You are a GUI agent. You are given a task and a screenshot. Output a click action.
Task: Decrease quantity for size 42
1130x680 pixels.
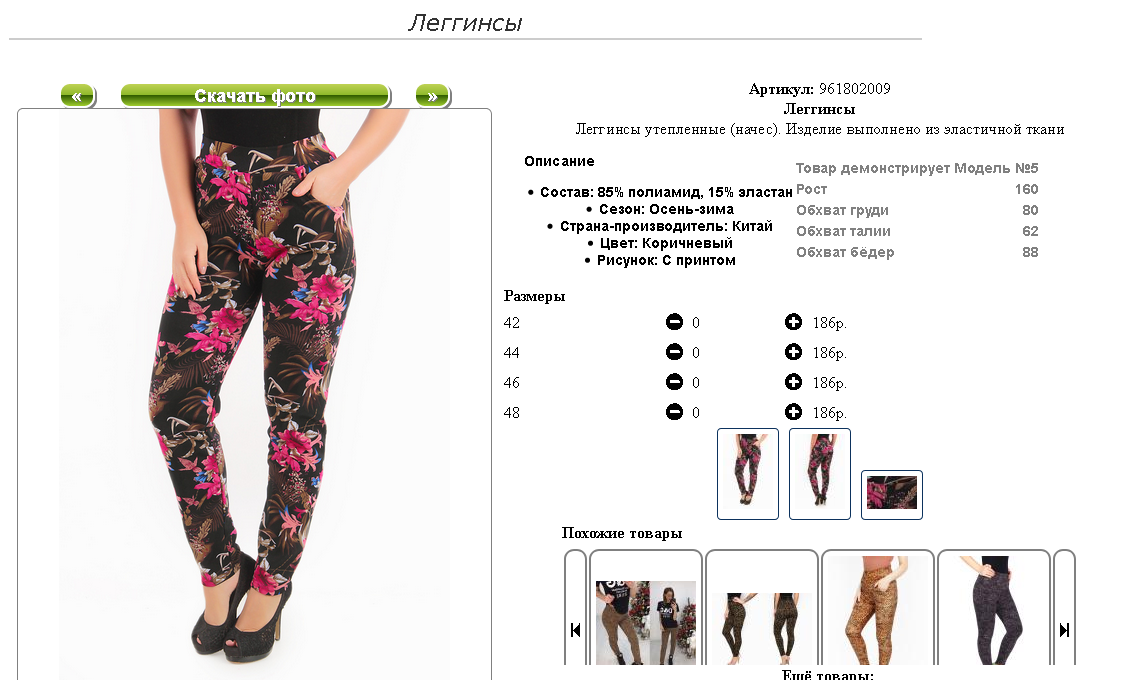coord(674,322)
